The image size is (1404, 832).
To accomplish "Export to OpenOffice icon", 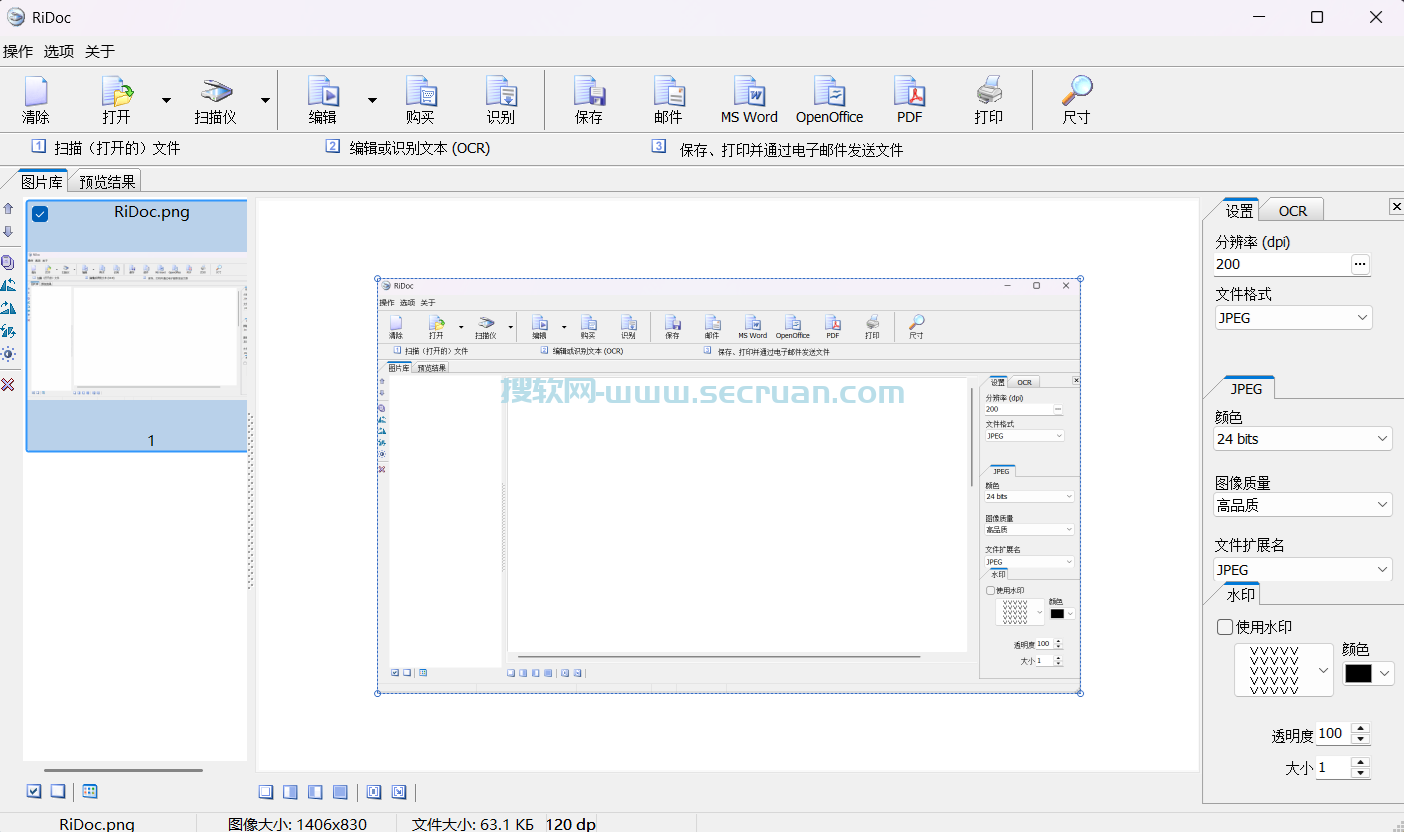I will click(829, 91).
